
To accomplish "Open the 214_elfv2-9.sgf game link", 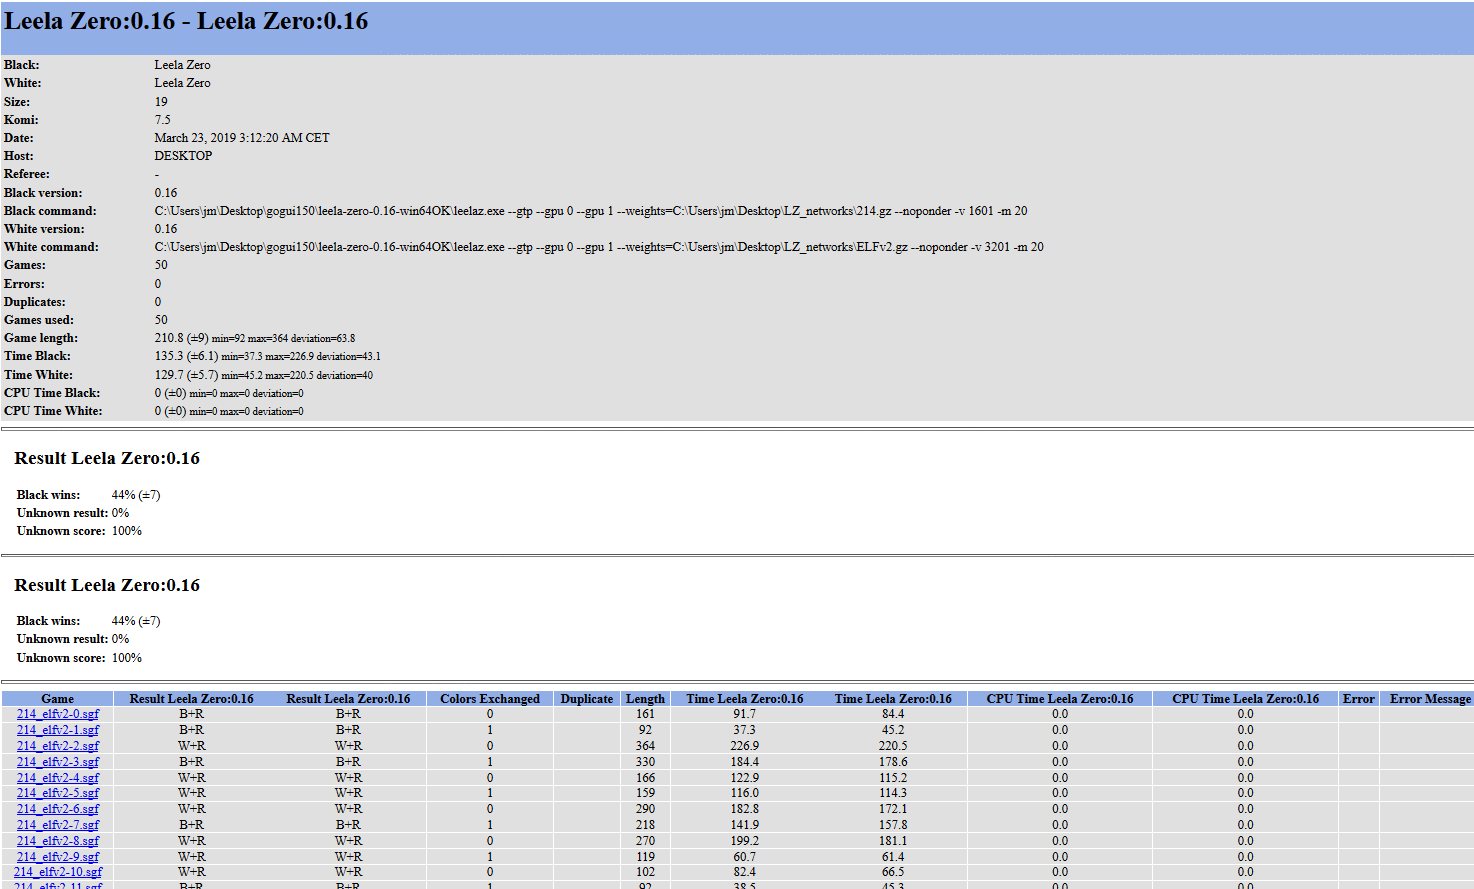I will point(58,857).
